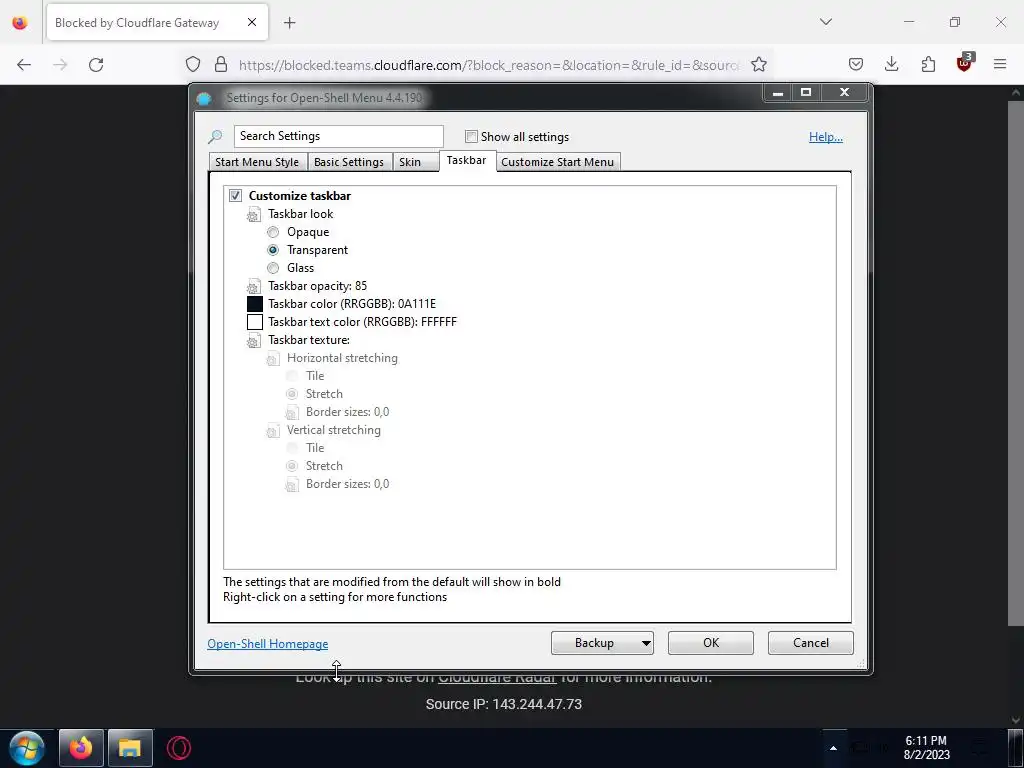Open tracking protection shield in address bar
The width and height of the screenshot is (1024, 768).
(193, 65)
